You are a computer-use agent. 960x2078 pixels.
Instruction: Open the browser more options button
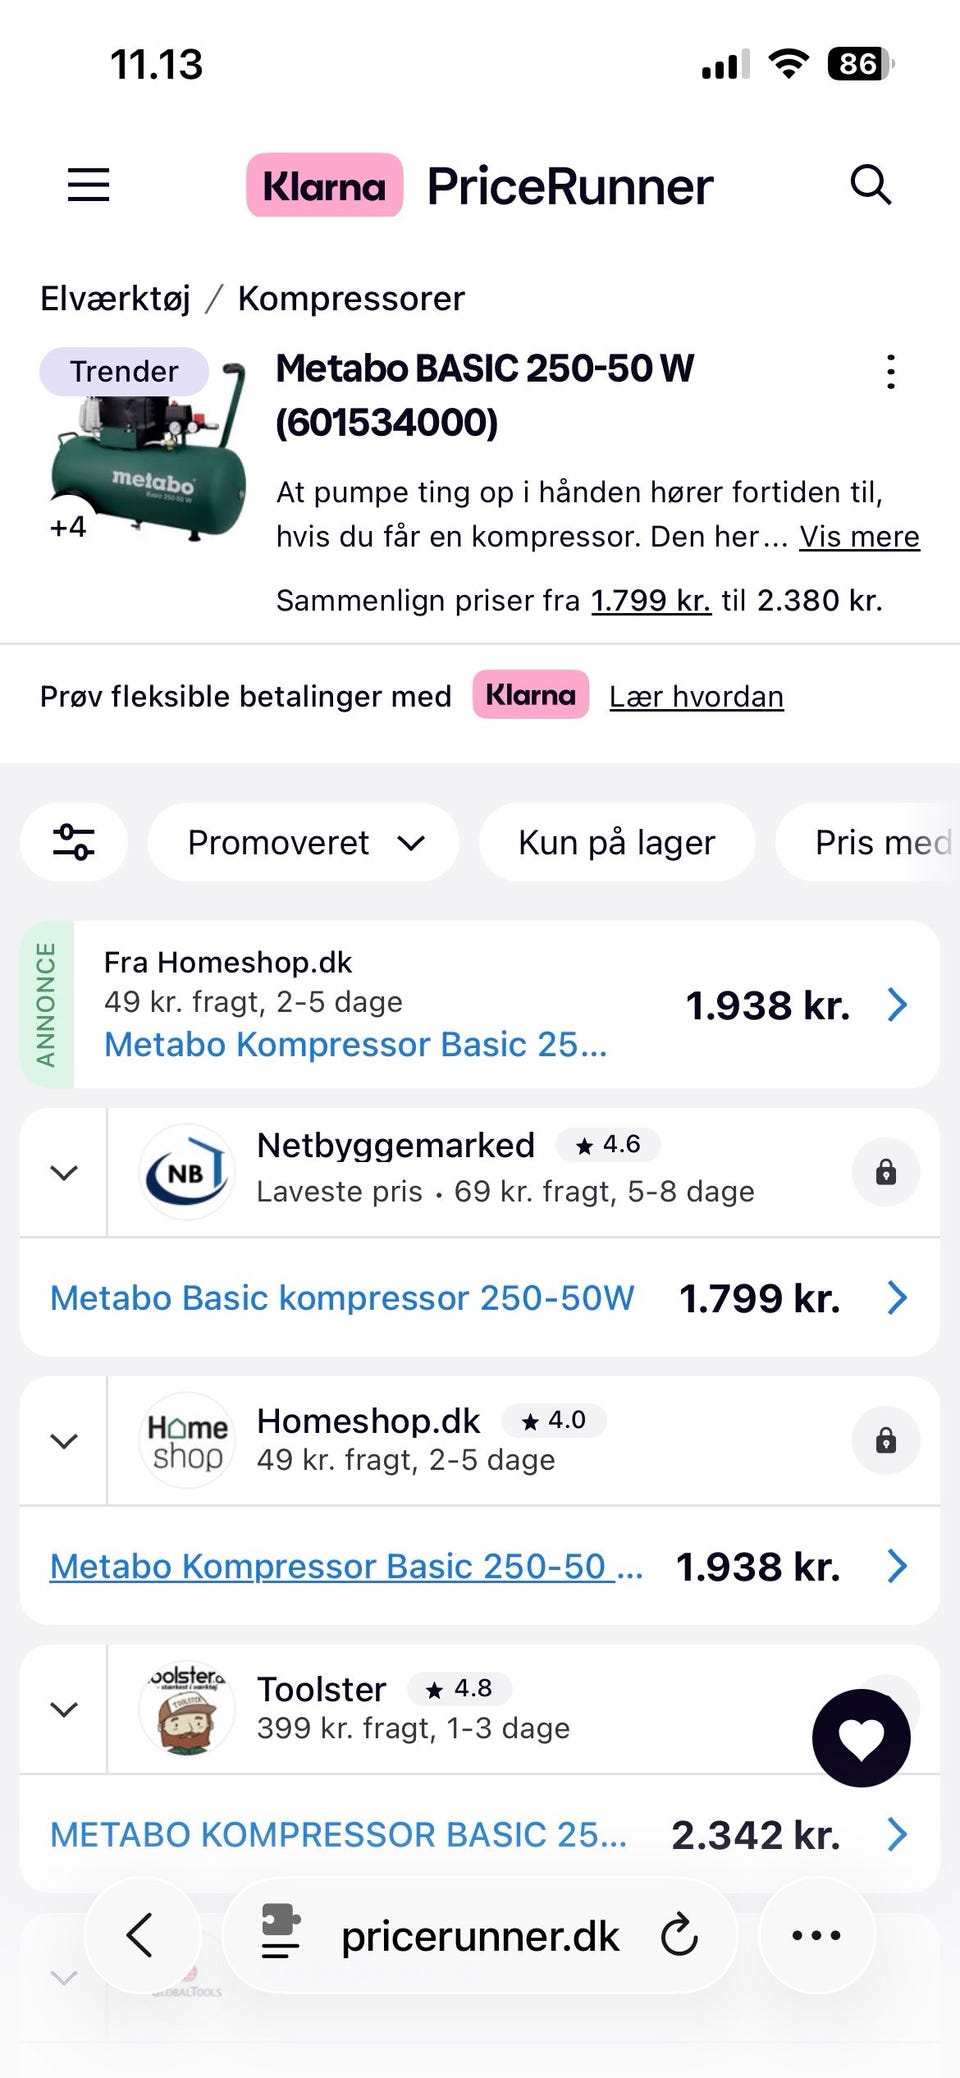pyautogui.click(x=816, y=1935)
